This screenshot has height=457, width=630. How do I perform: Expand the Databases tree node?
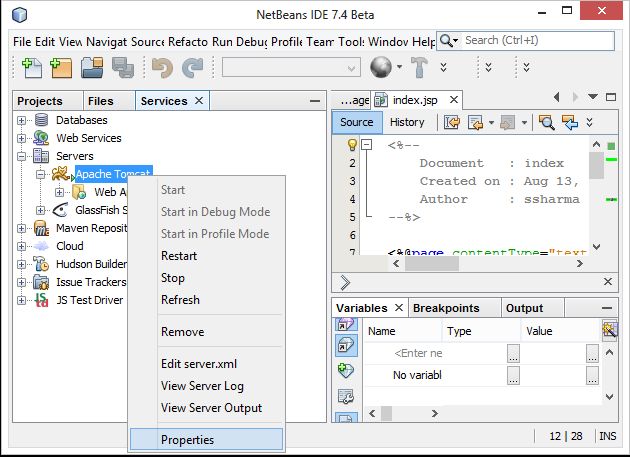pos(21,120)
